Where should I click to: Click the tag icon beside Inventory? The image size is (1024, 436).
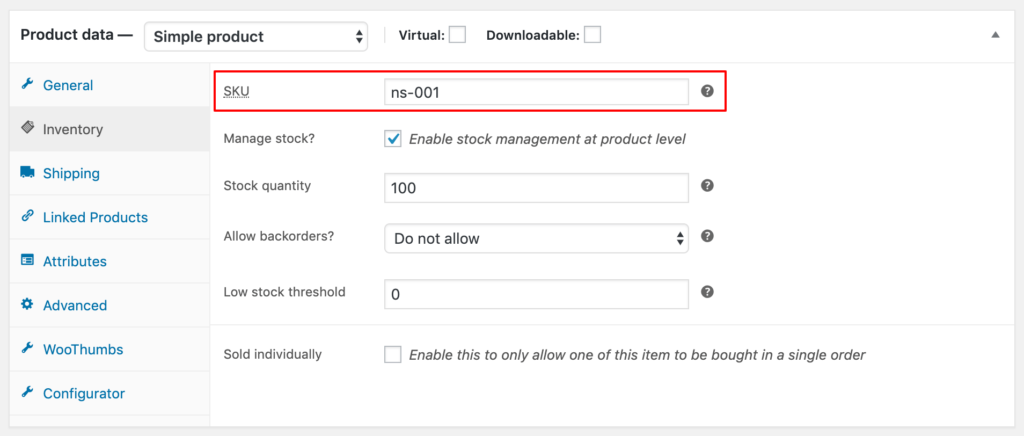pyautogui.click(x=27, y=129)
